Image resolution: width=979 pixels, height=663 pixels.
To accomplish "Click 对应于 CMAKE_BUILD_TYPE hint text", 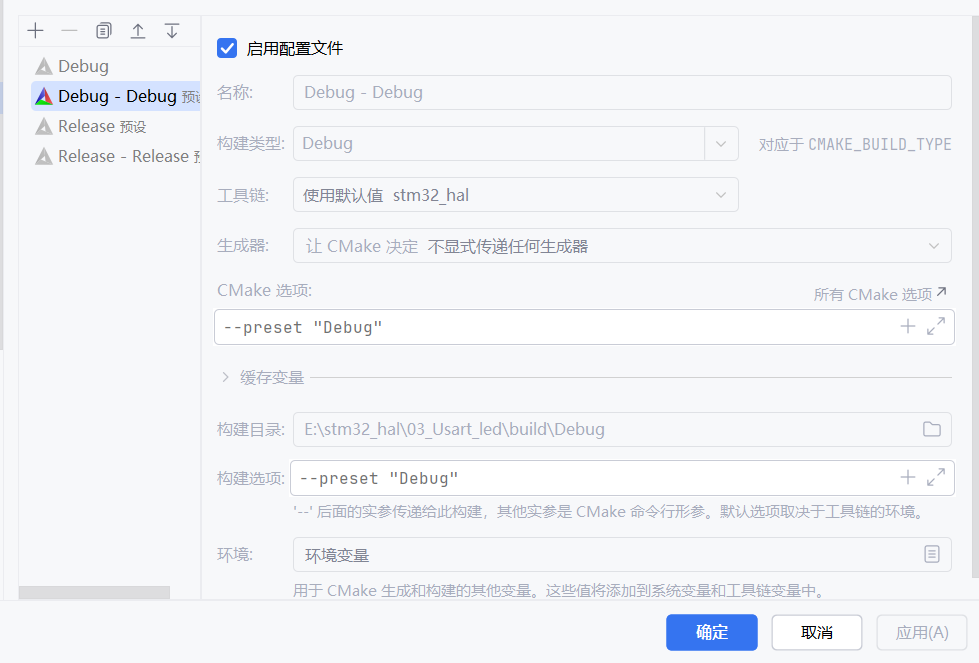I will coord(855,144).
